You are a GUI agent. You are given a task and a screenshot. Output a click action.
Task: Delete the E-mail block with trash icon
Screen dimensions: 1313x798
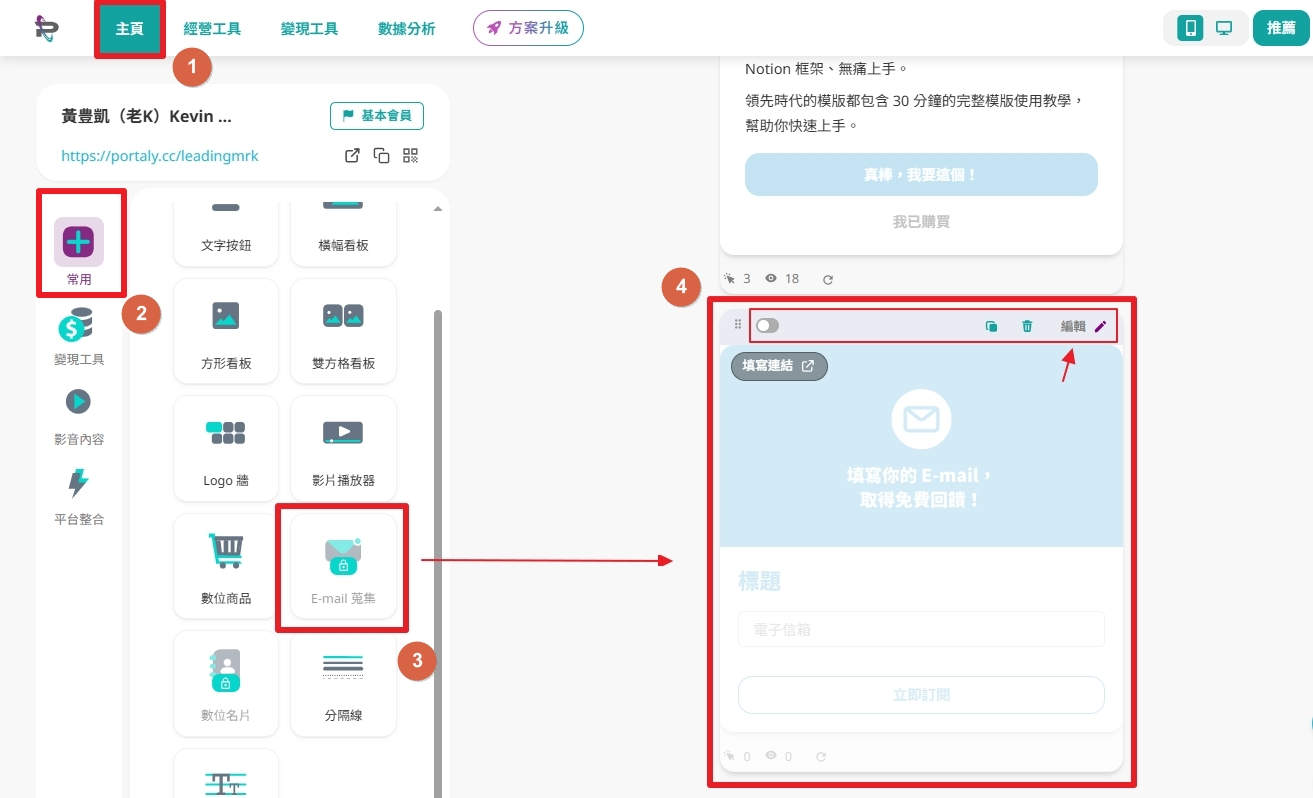point(1027,326)
